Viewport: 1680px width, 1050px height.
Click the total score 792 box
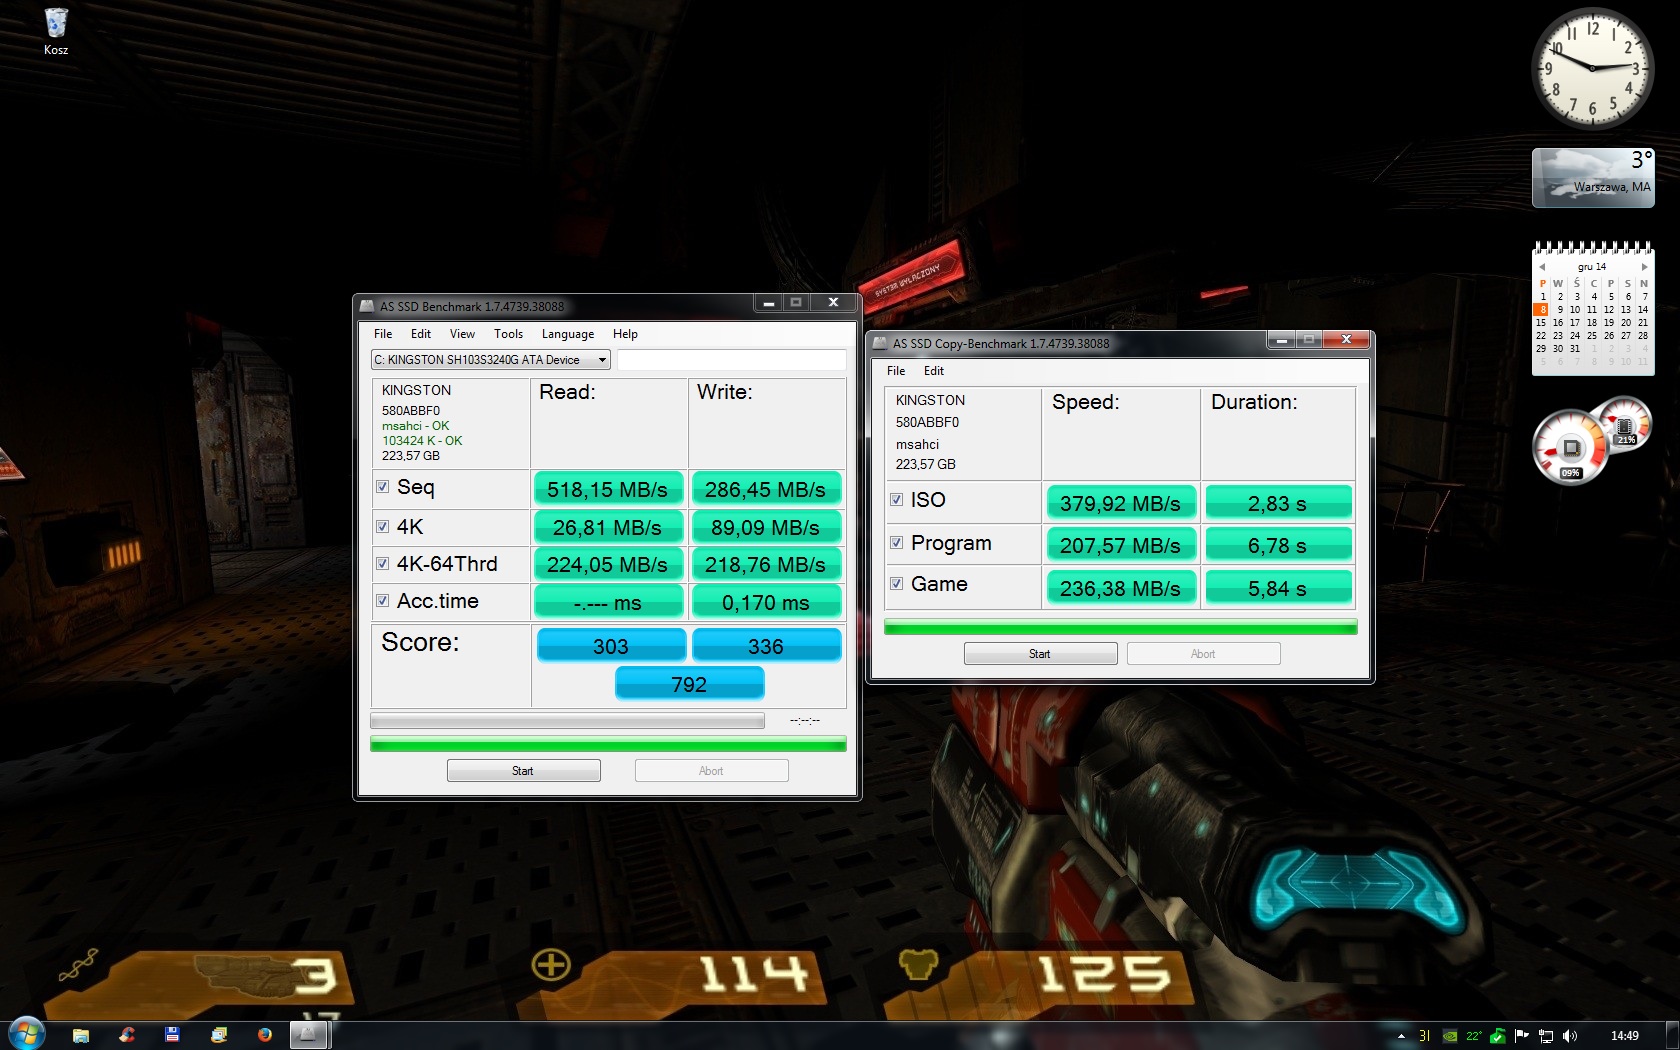pyautogui.click(x=689, y=684)
